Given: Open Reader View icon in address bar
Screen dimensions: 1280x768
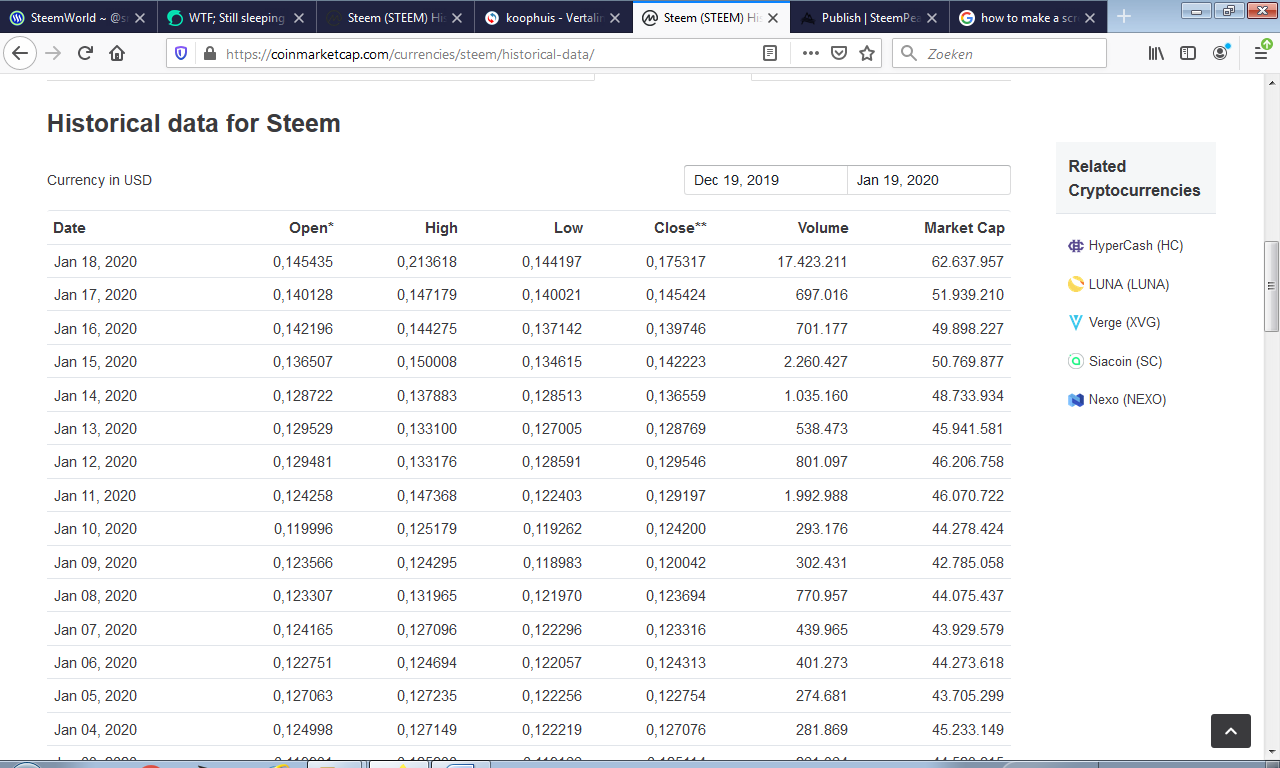Looking at the screenshot, I should tap(769, 53).
